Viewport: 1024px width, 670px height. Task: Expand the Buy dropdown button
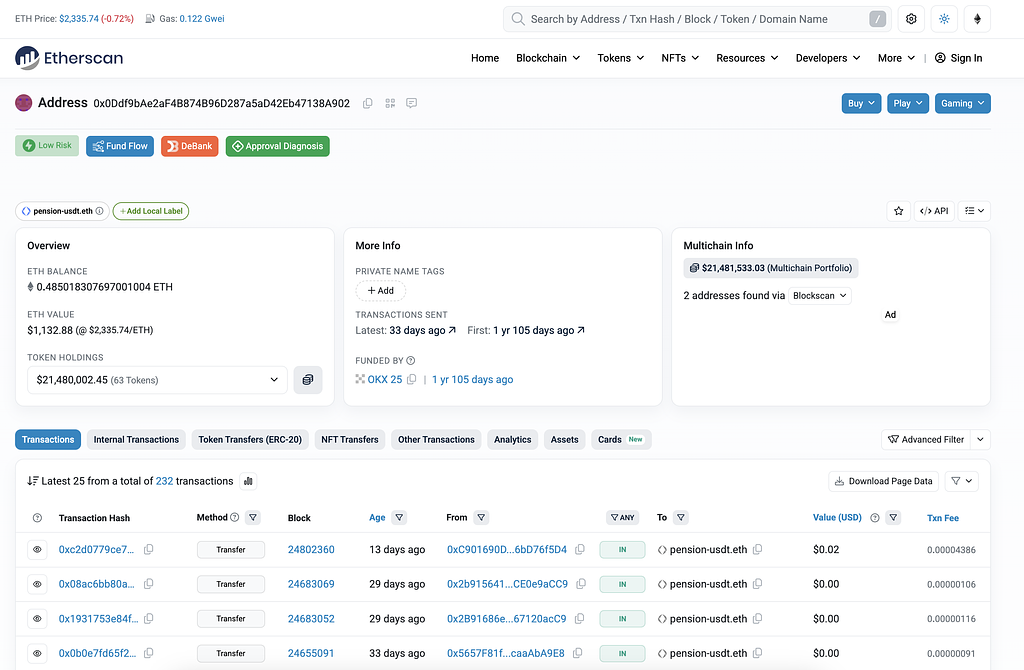click(x=861, y=103)
